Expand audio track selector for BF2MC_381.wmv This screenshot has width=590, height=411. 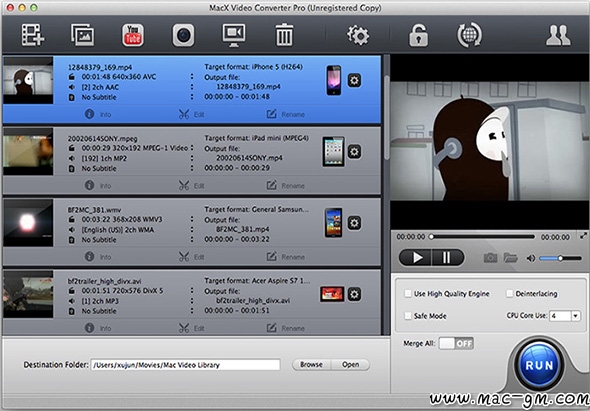pos(192,229)
